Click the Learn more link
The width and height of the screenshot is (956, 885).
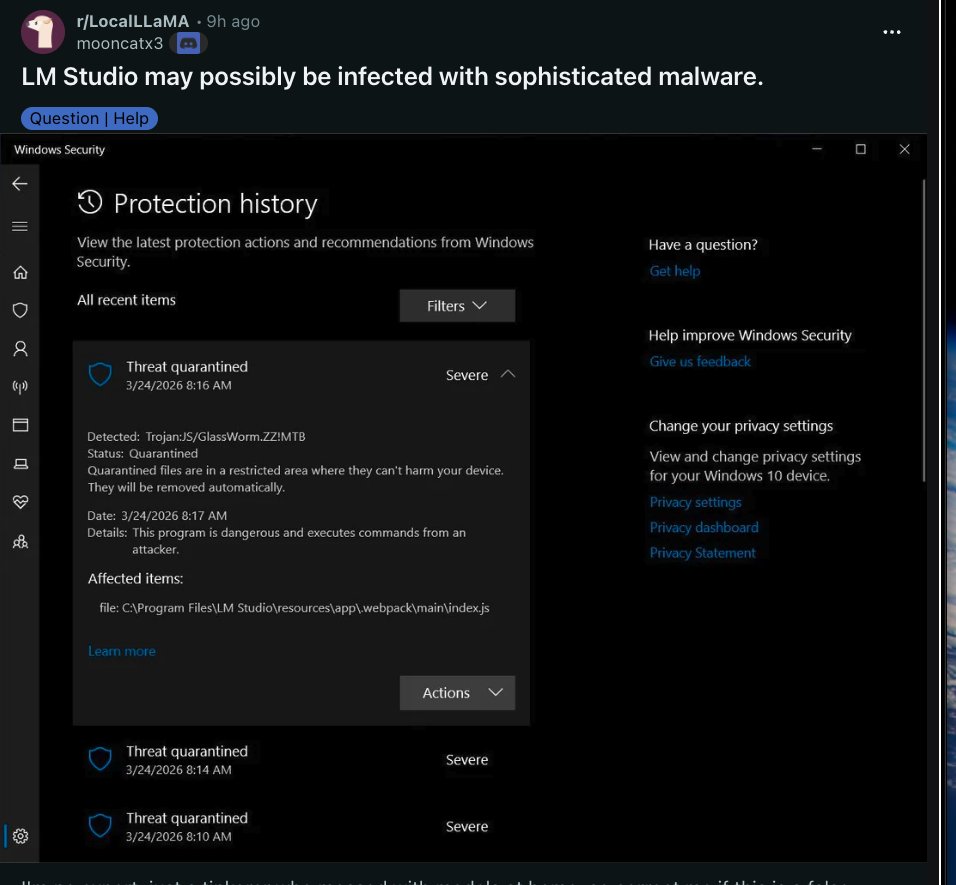122,651
